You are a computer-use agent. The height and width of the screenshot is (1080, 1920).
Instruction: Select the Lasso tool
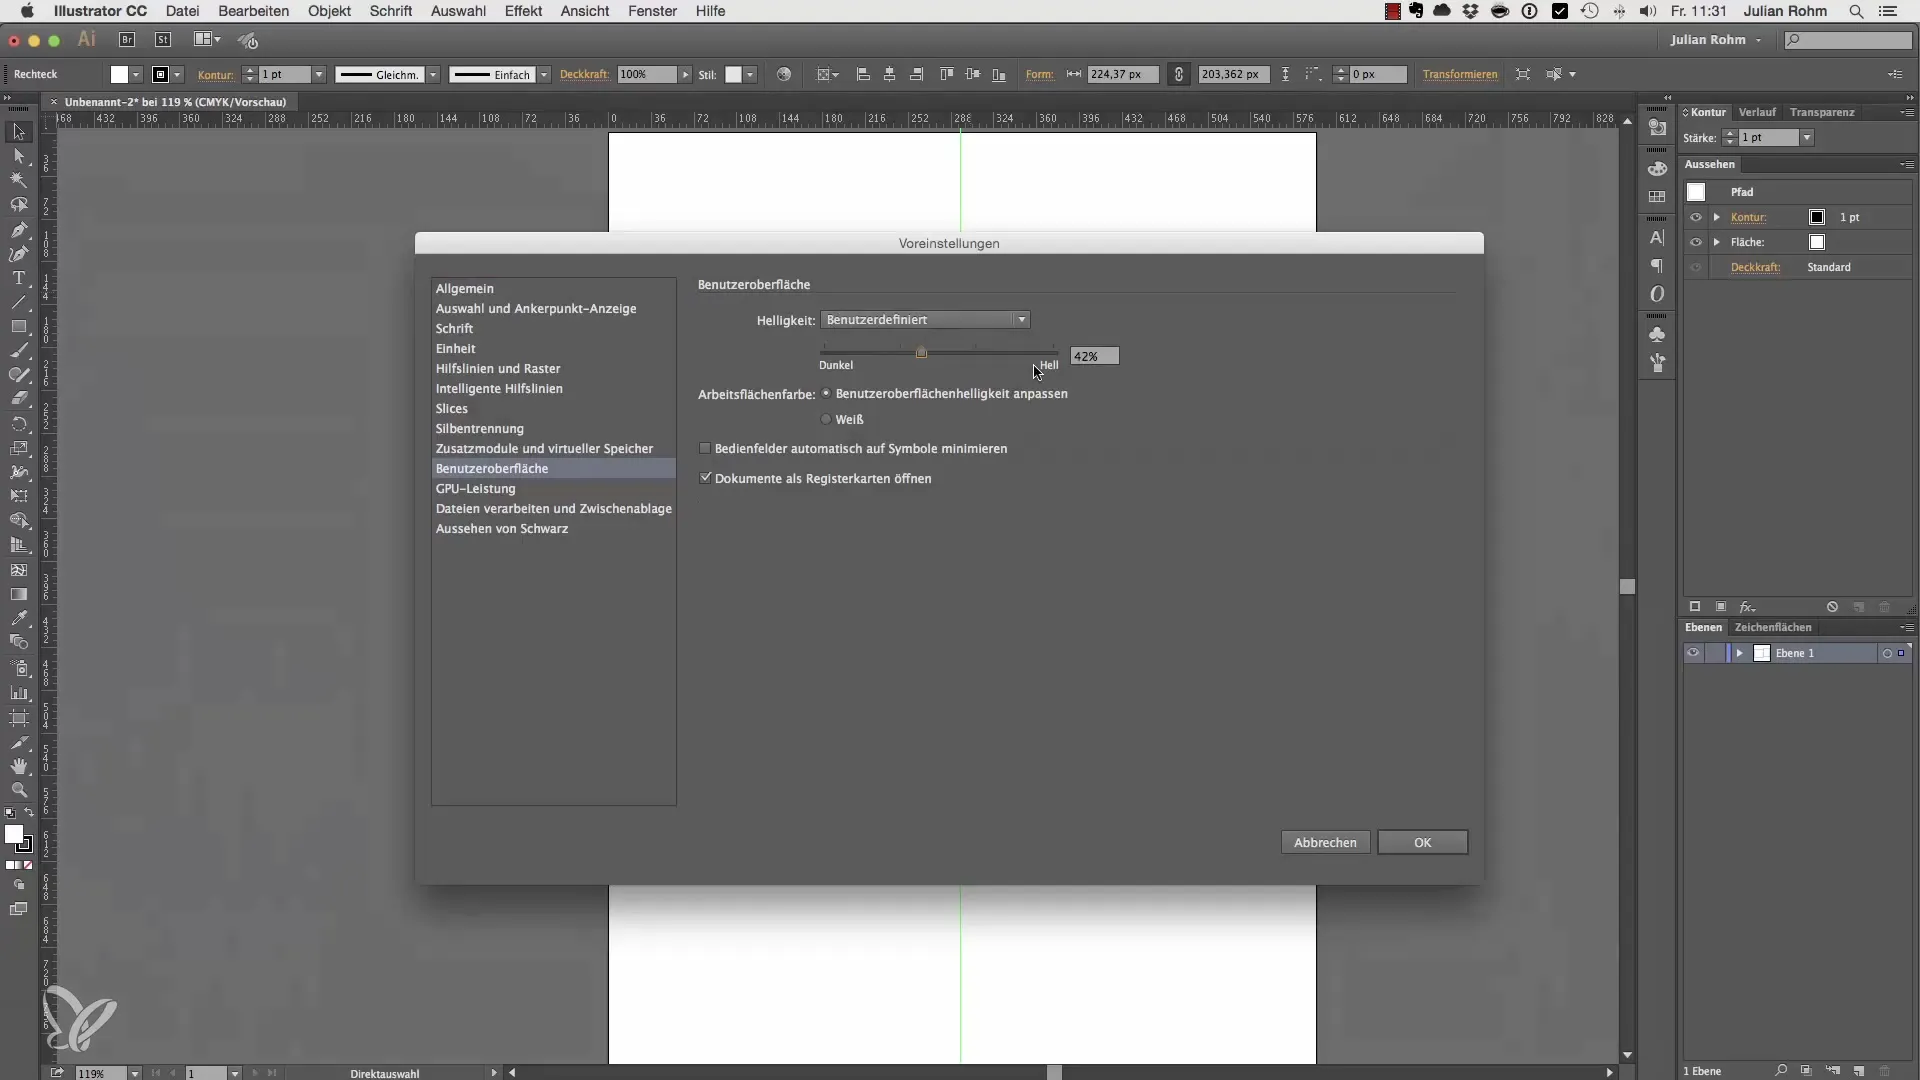[19, 205]
